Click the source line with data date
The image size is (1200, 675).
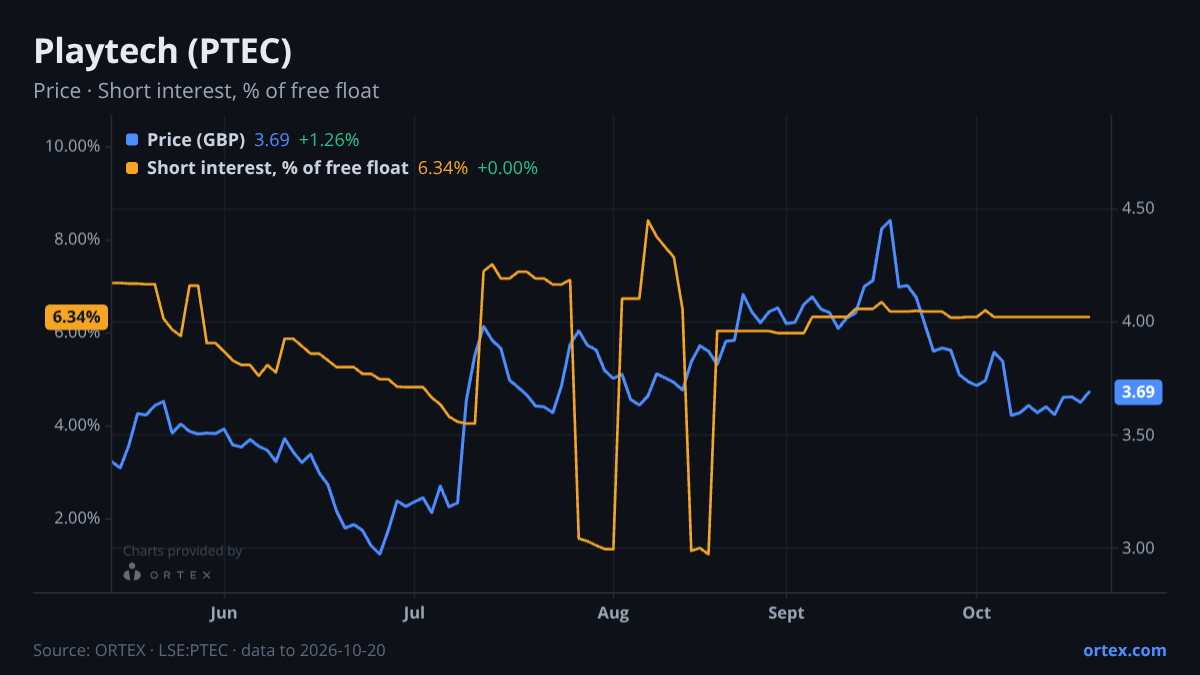tap(209, 650)
